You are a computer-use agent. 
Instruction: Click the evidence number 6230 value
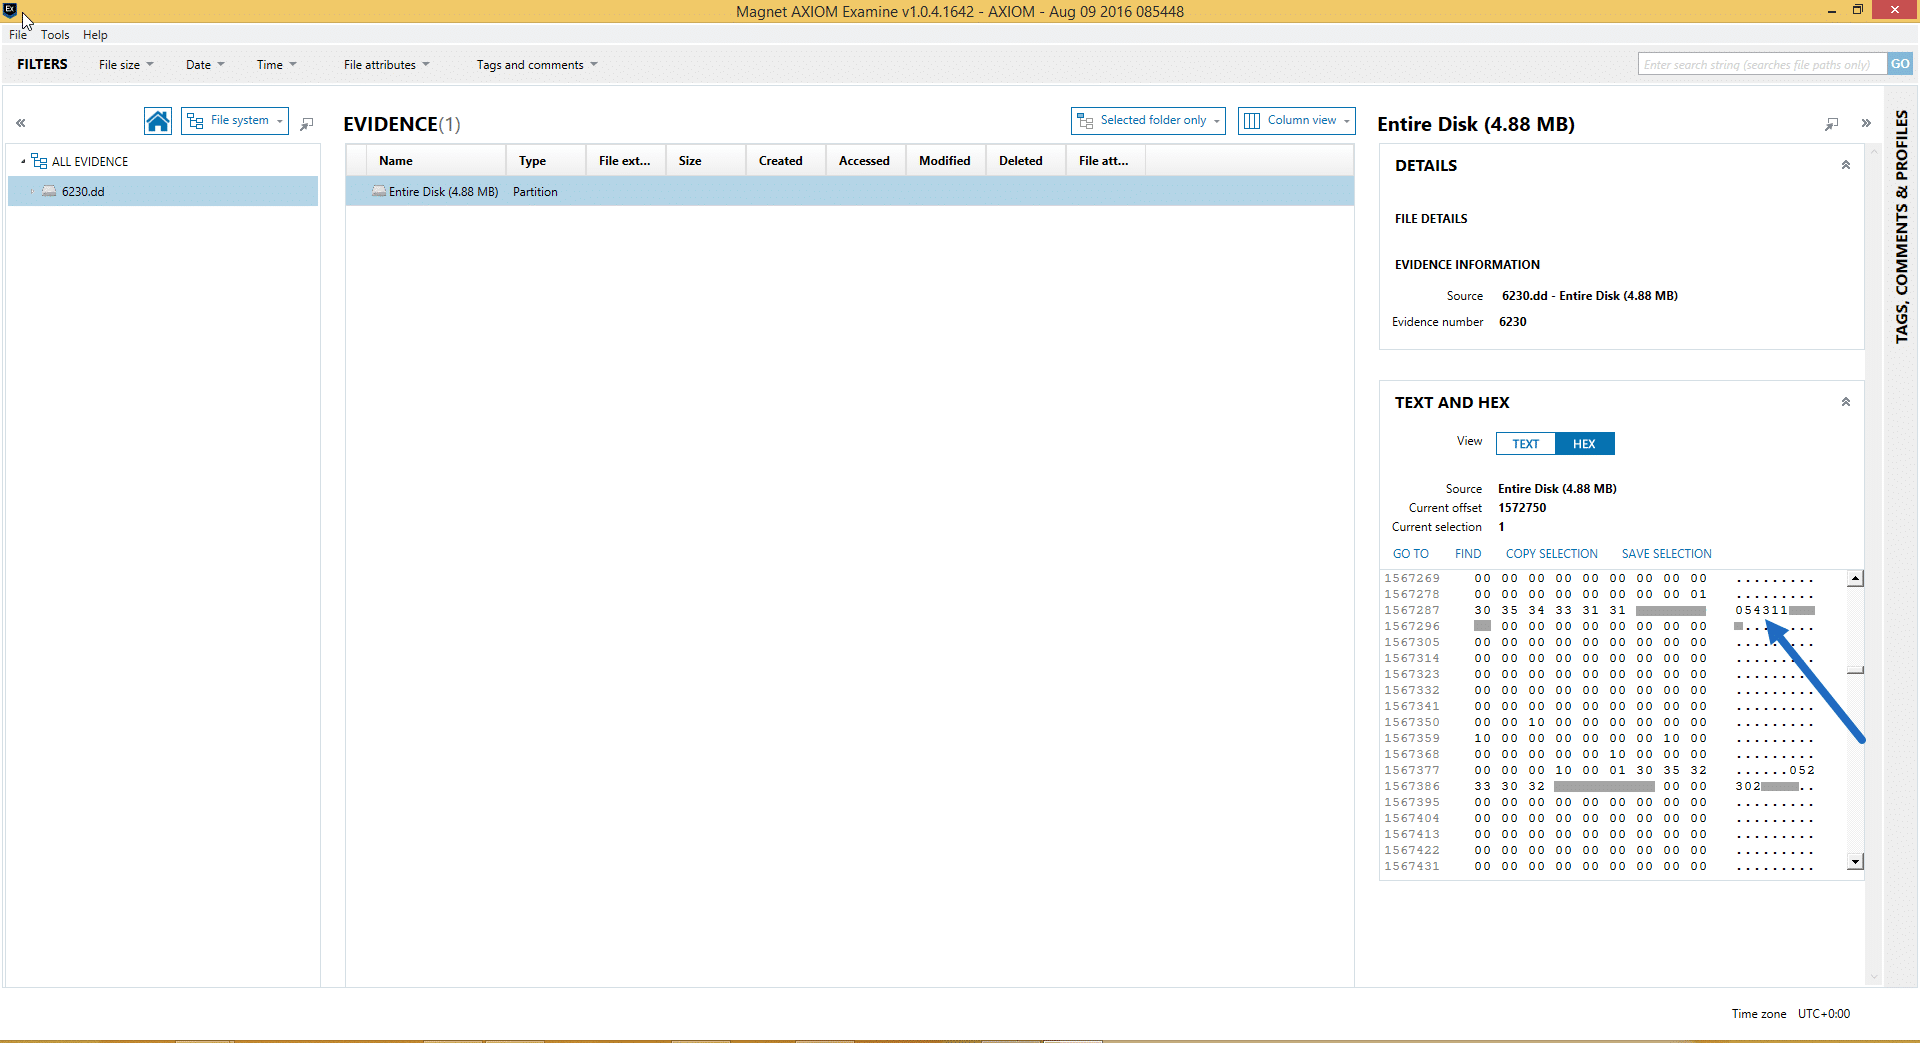click(x=1512, y=322)
